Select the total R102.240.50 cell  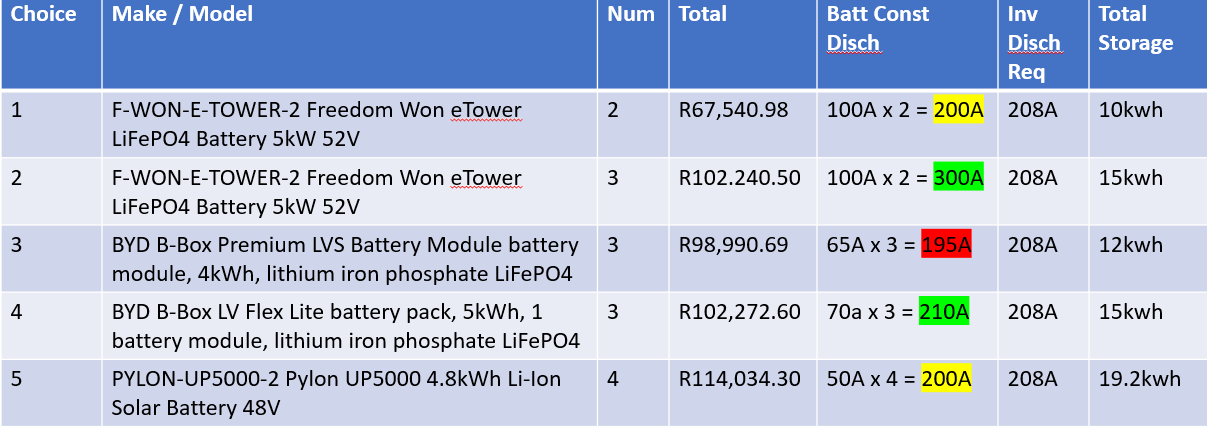(739, 178)
